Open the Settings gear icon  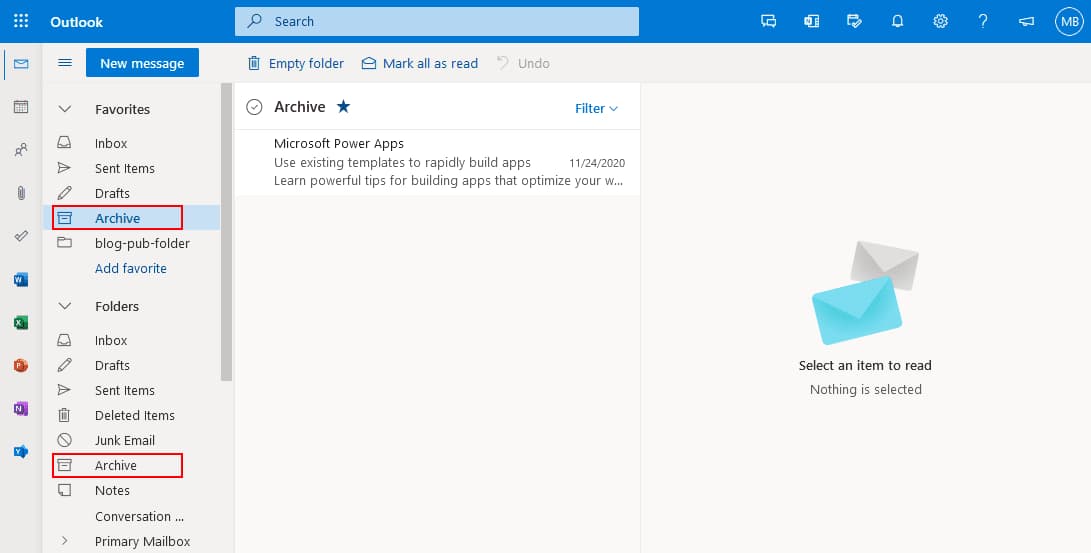(940, 21)
